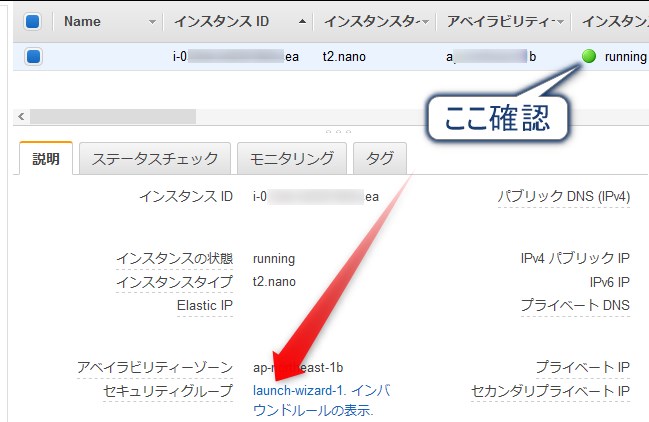Toggle the select-all checkbox in header

(x=32, y=21)
